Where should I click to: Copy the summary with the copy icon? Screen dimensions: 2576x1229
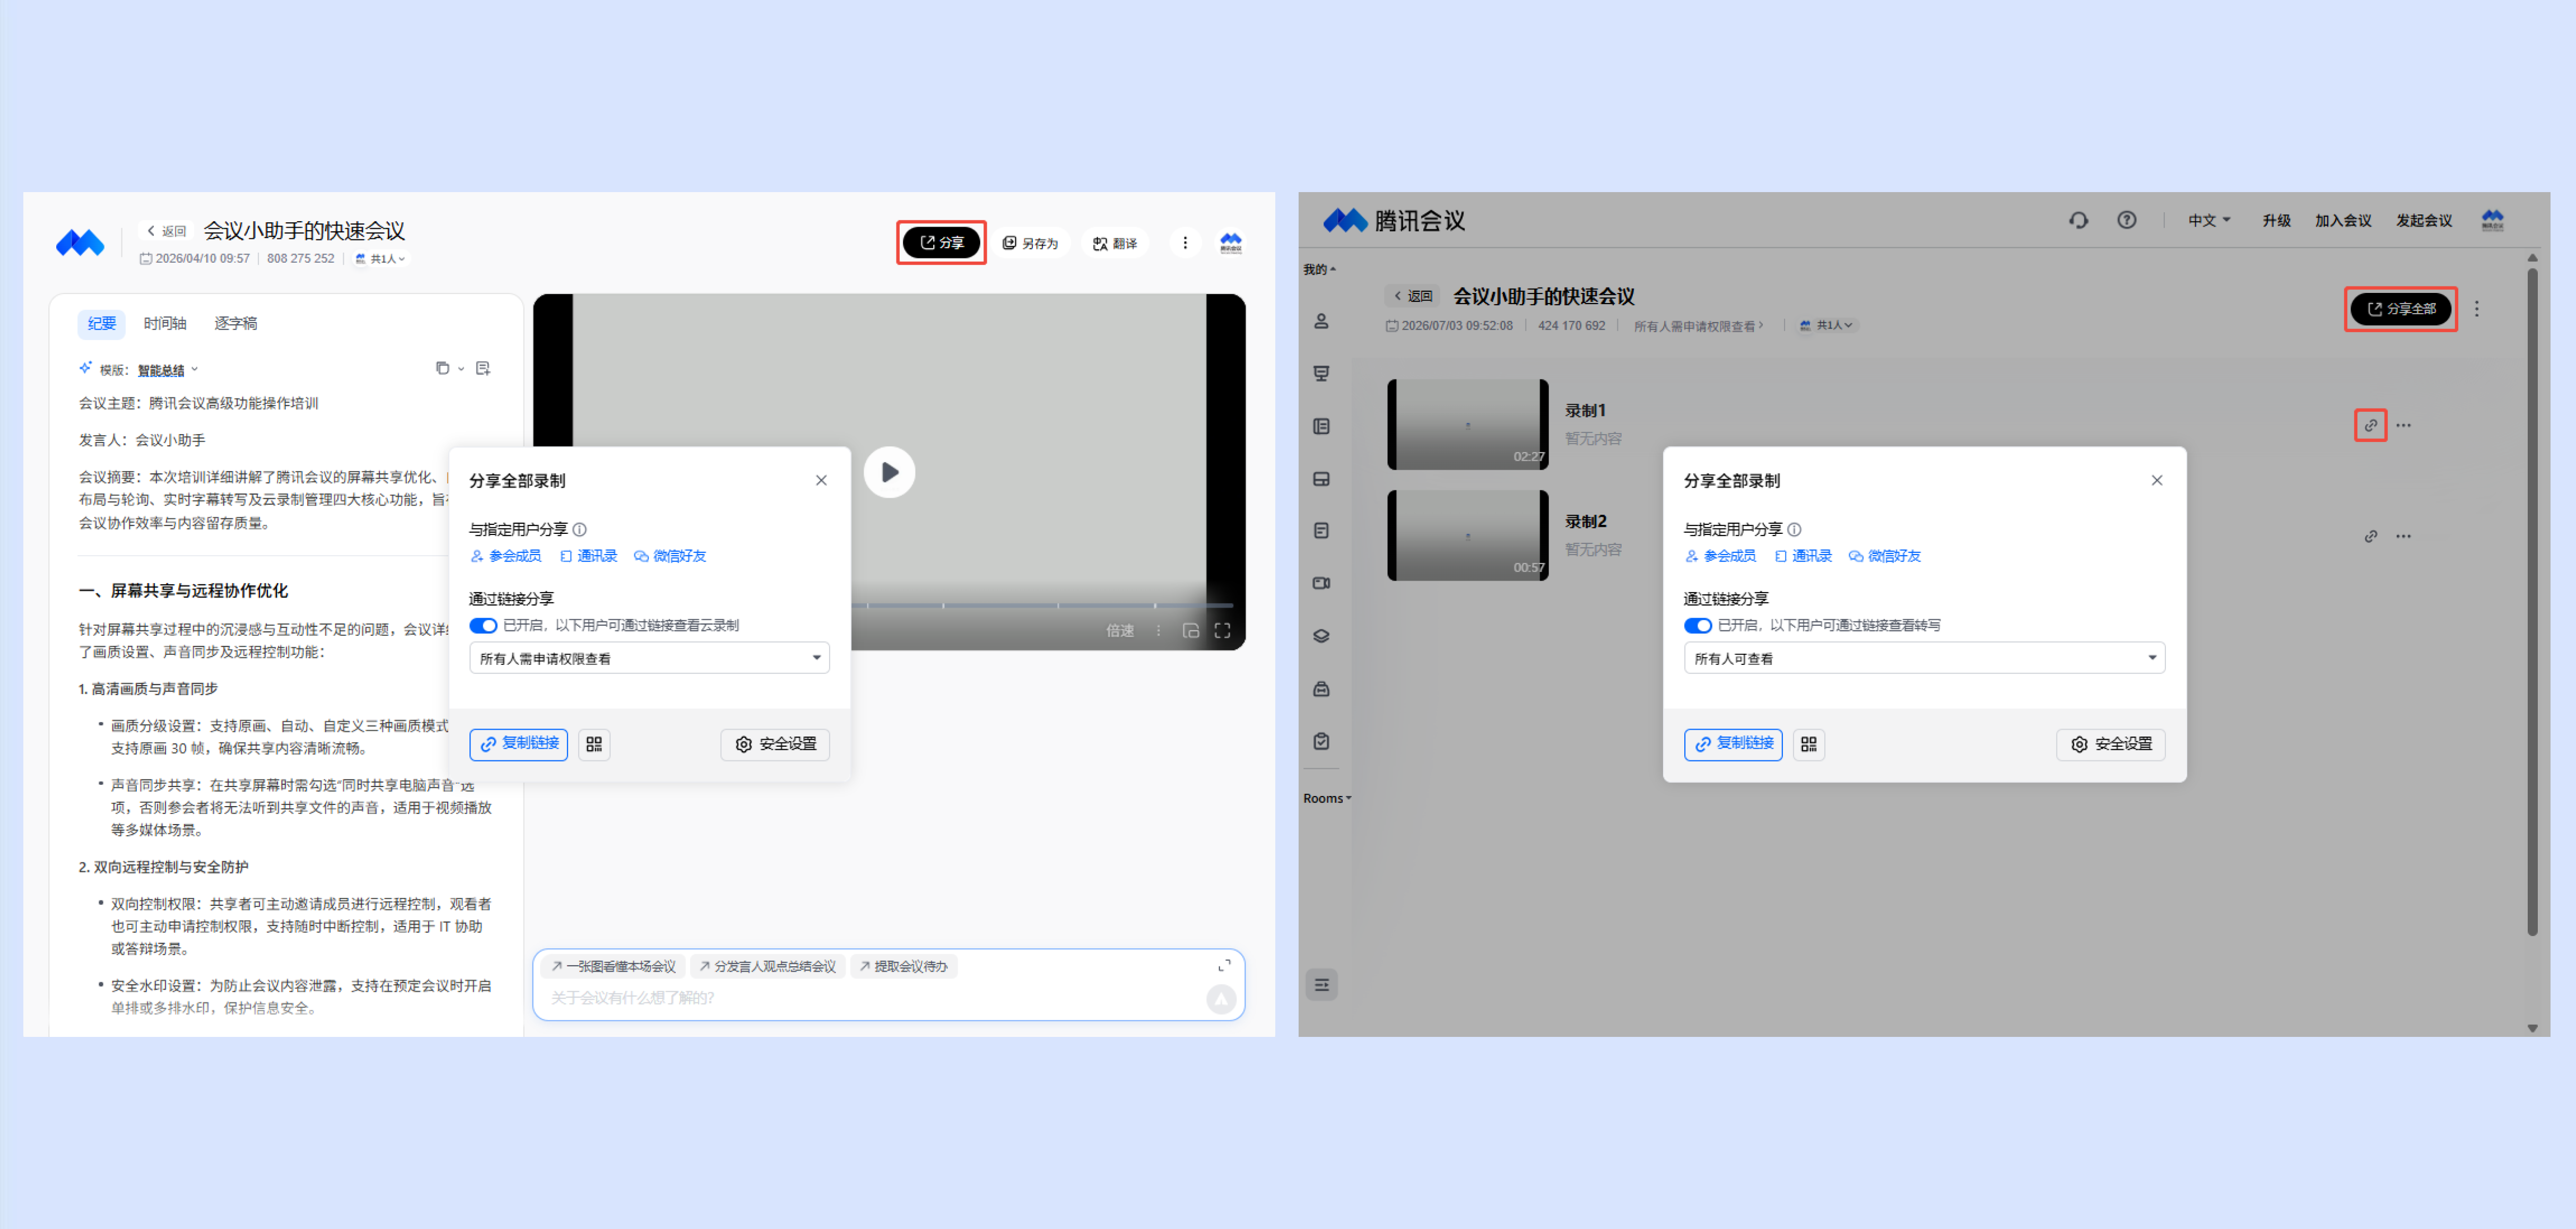point(442,368)
